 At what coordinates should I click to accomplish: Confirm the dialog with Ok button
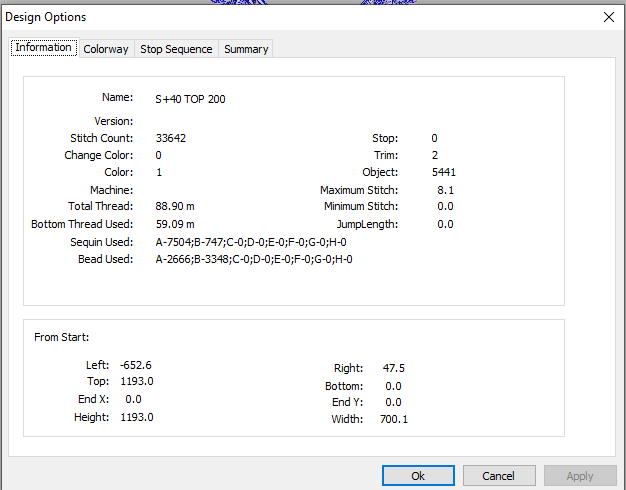coord(418,476)
